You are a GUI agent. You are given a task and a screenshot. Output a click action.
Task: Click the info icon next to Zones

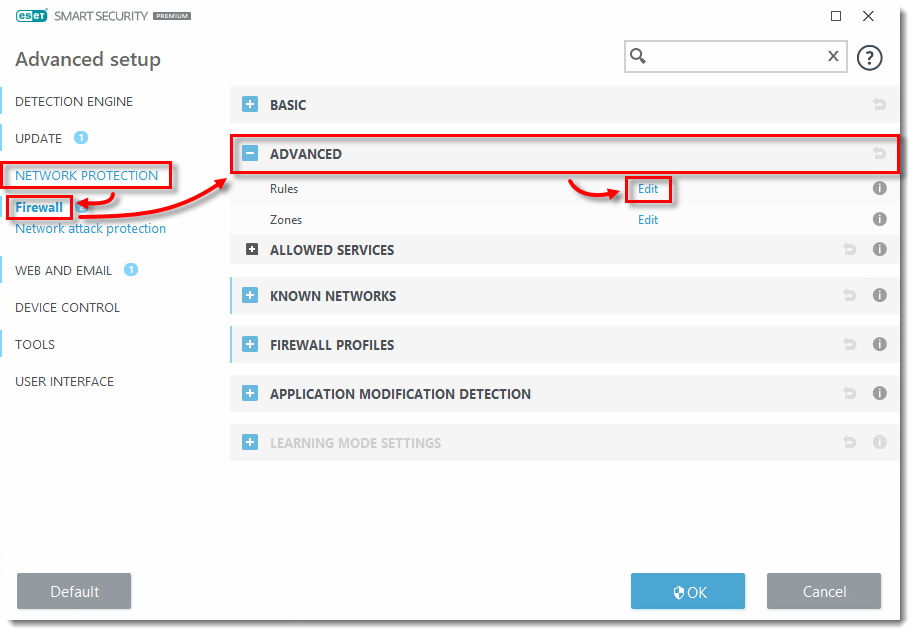[x=880, y=219]
